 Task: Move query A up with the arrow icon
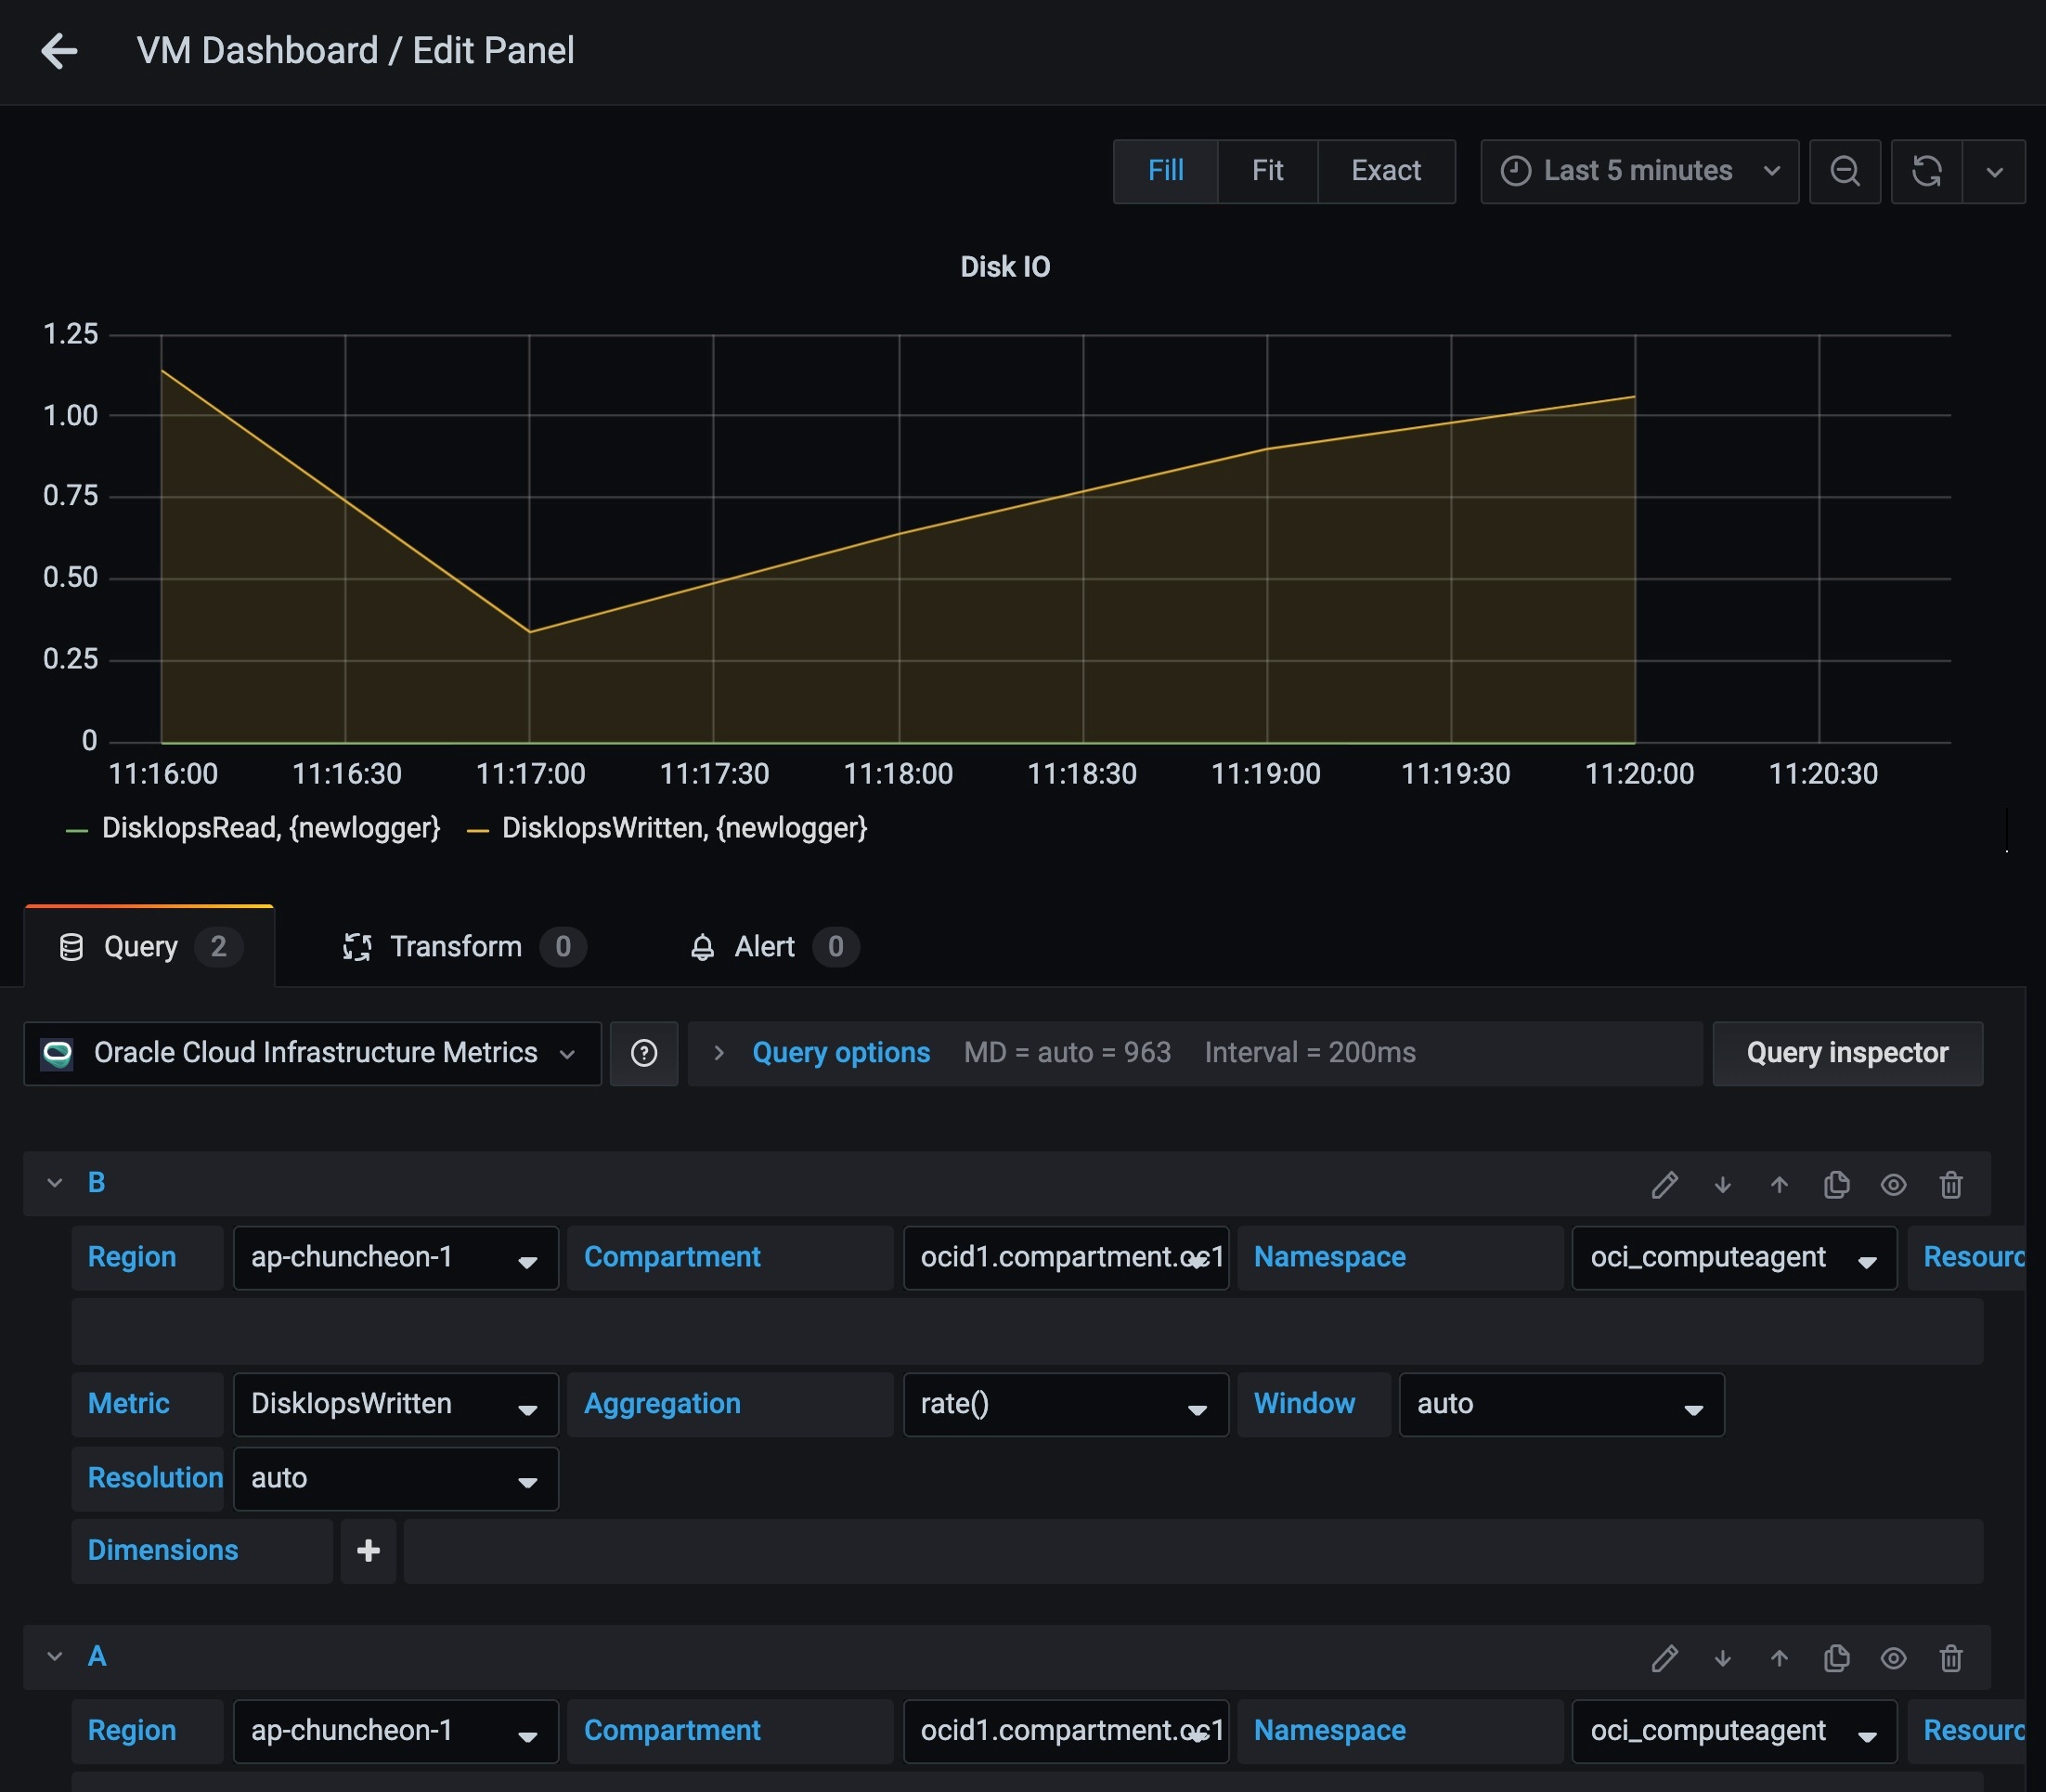pyautogui.click(x=1779, y=1658)
